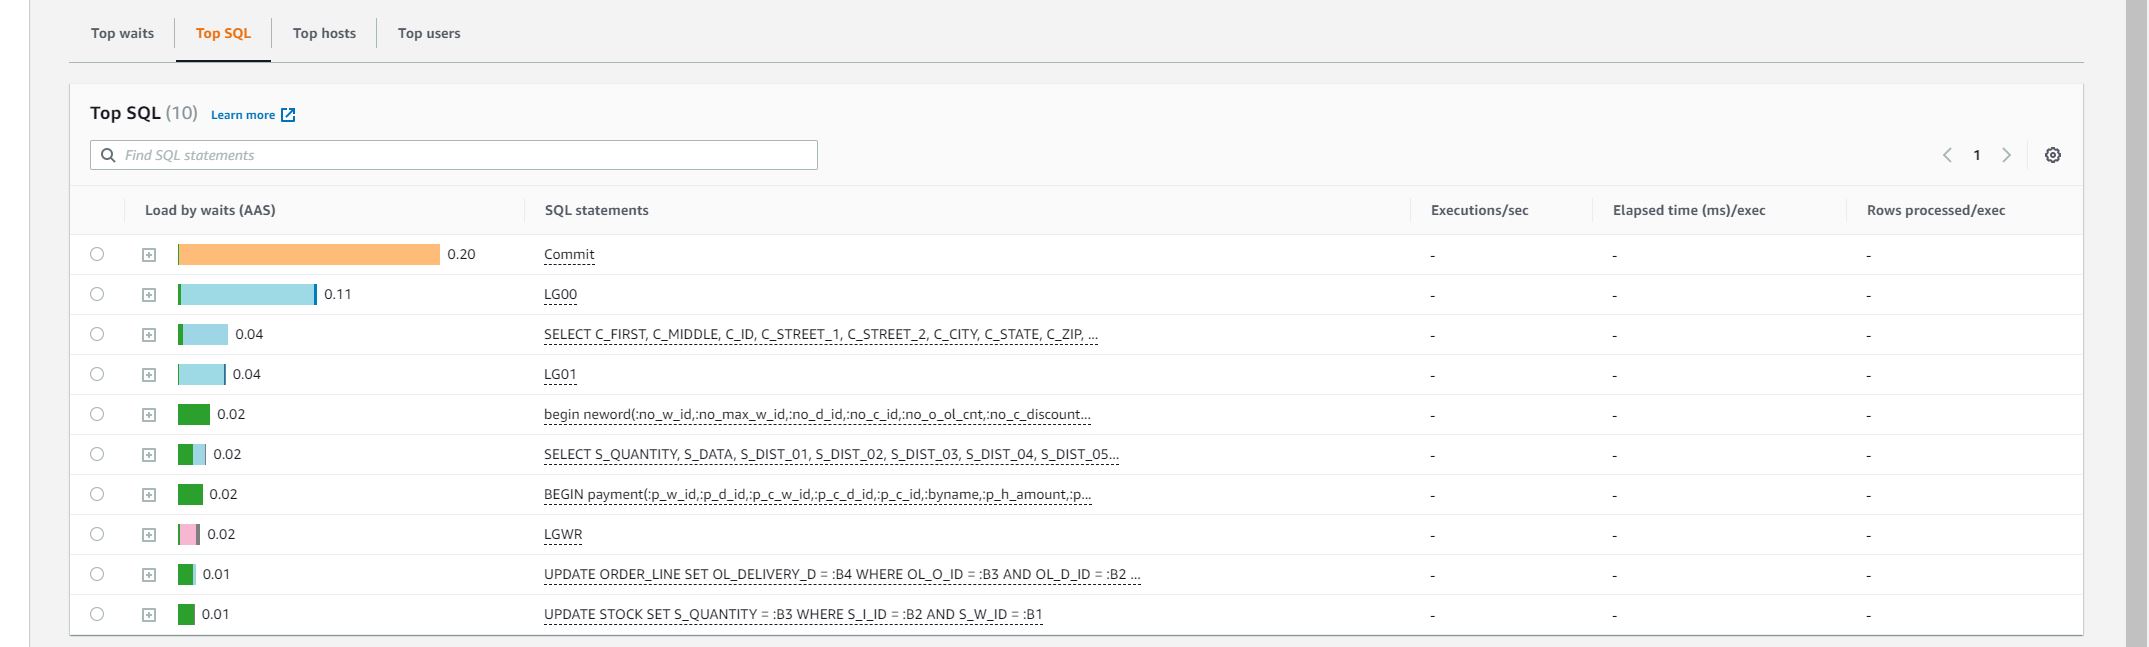Go to previous page of SQL results
The width and height of the screenshot is (2149, 647).
[x=1947, y=155]
